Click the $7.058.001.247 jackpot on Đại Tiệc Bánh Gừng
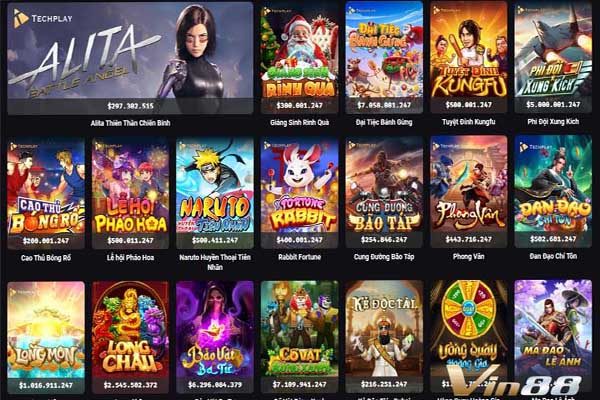 (x=384, y=105)
